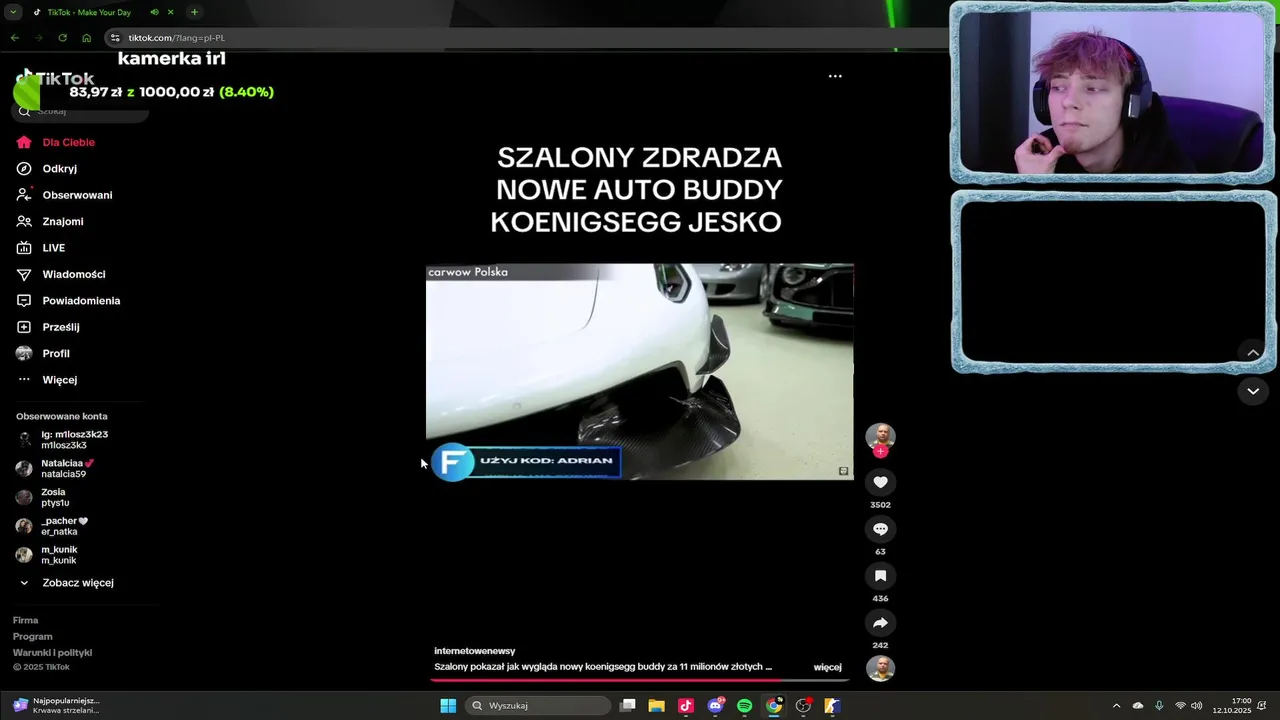Open the spinning sound disc avatar

880,668
